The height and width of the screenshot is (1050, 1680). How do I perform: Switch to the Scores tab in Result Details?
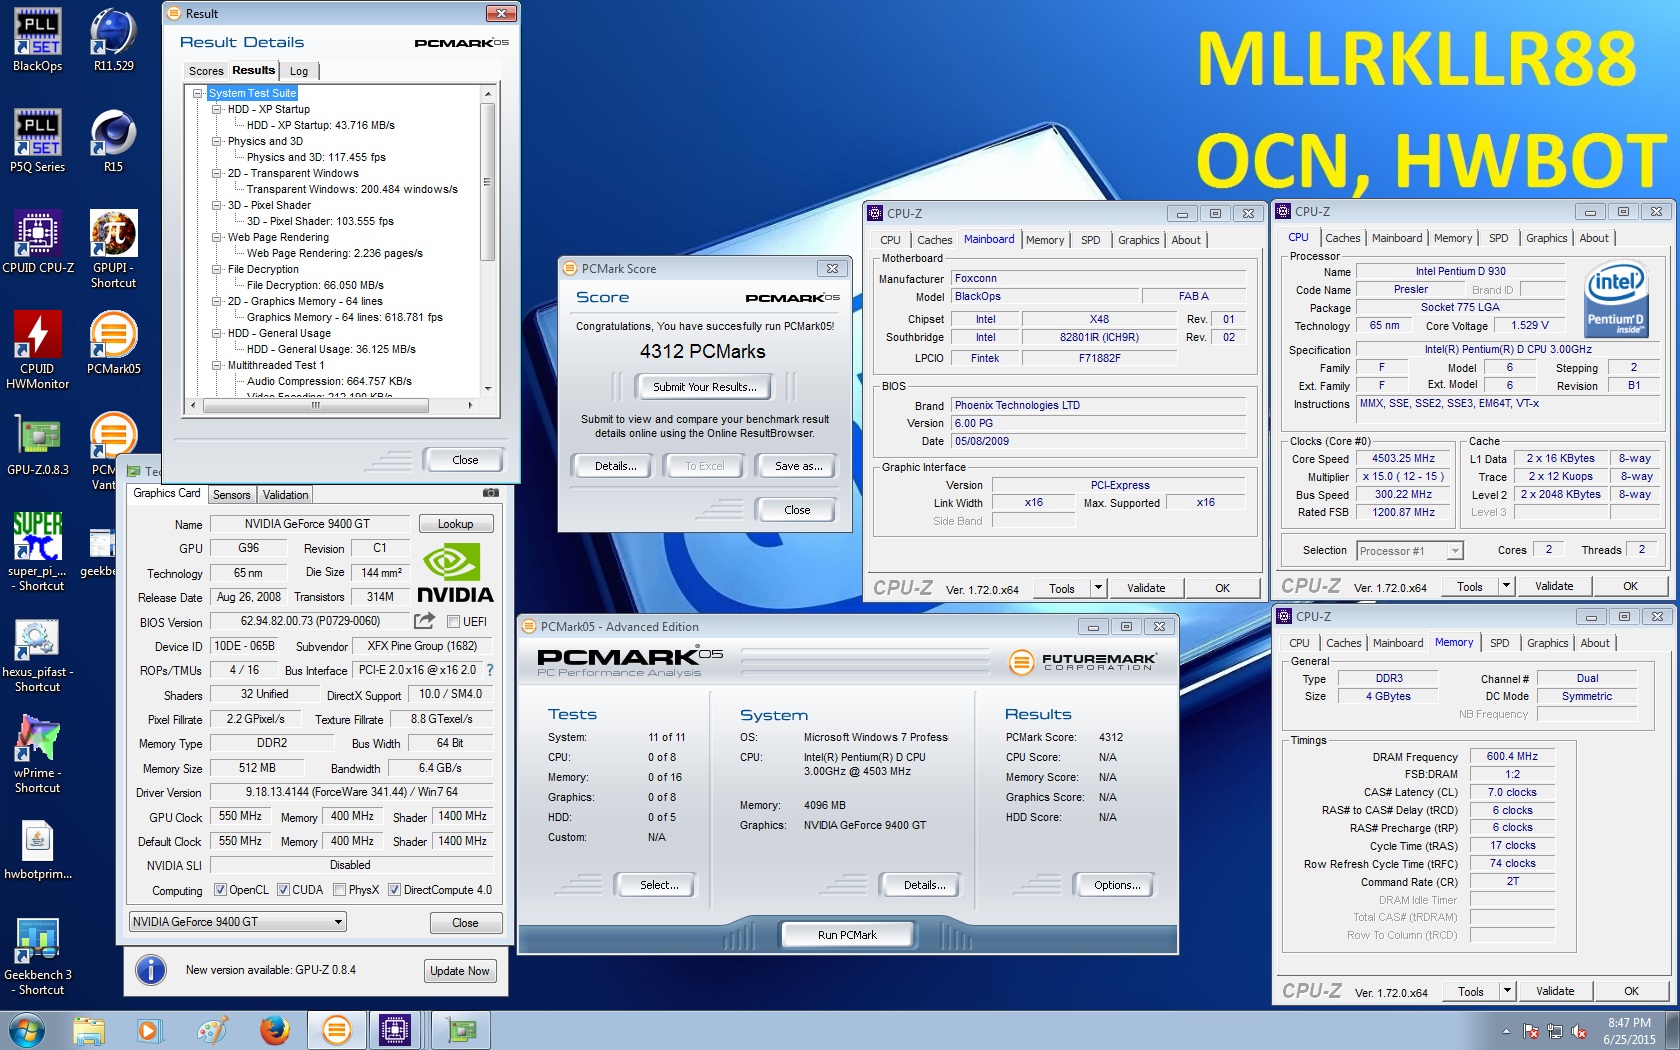tap(206, 71)
